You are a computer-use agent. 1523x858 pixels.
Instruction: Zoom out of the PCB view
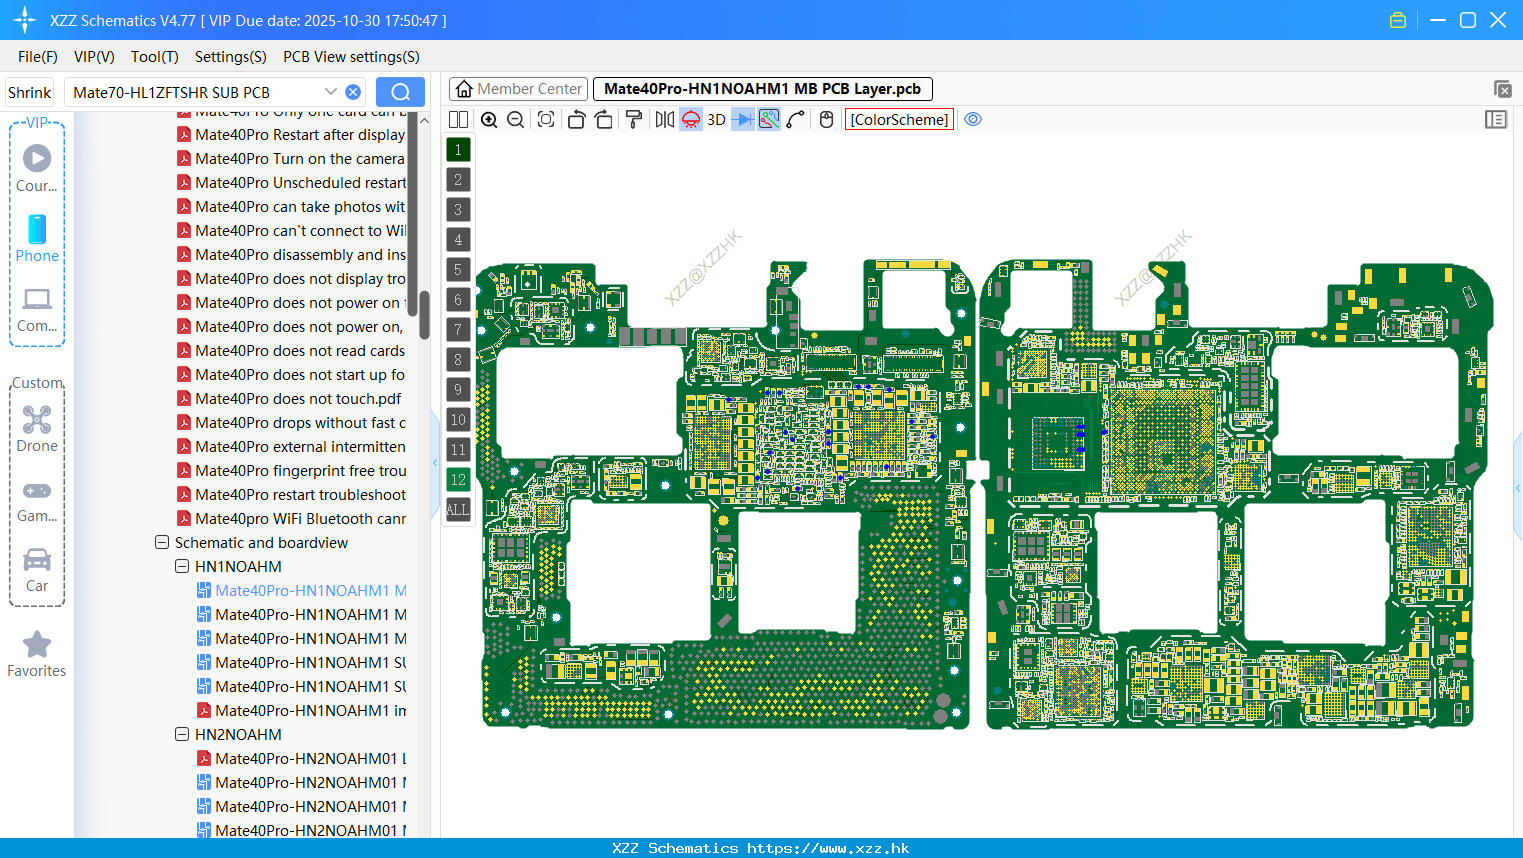(516, 119)
